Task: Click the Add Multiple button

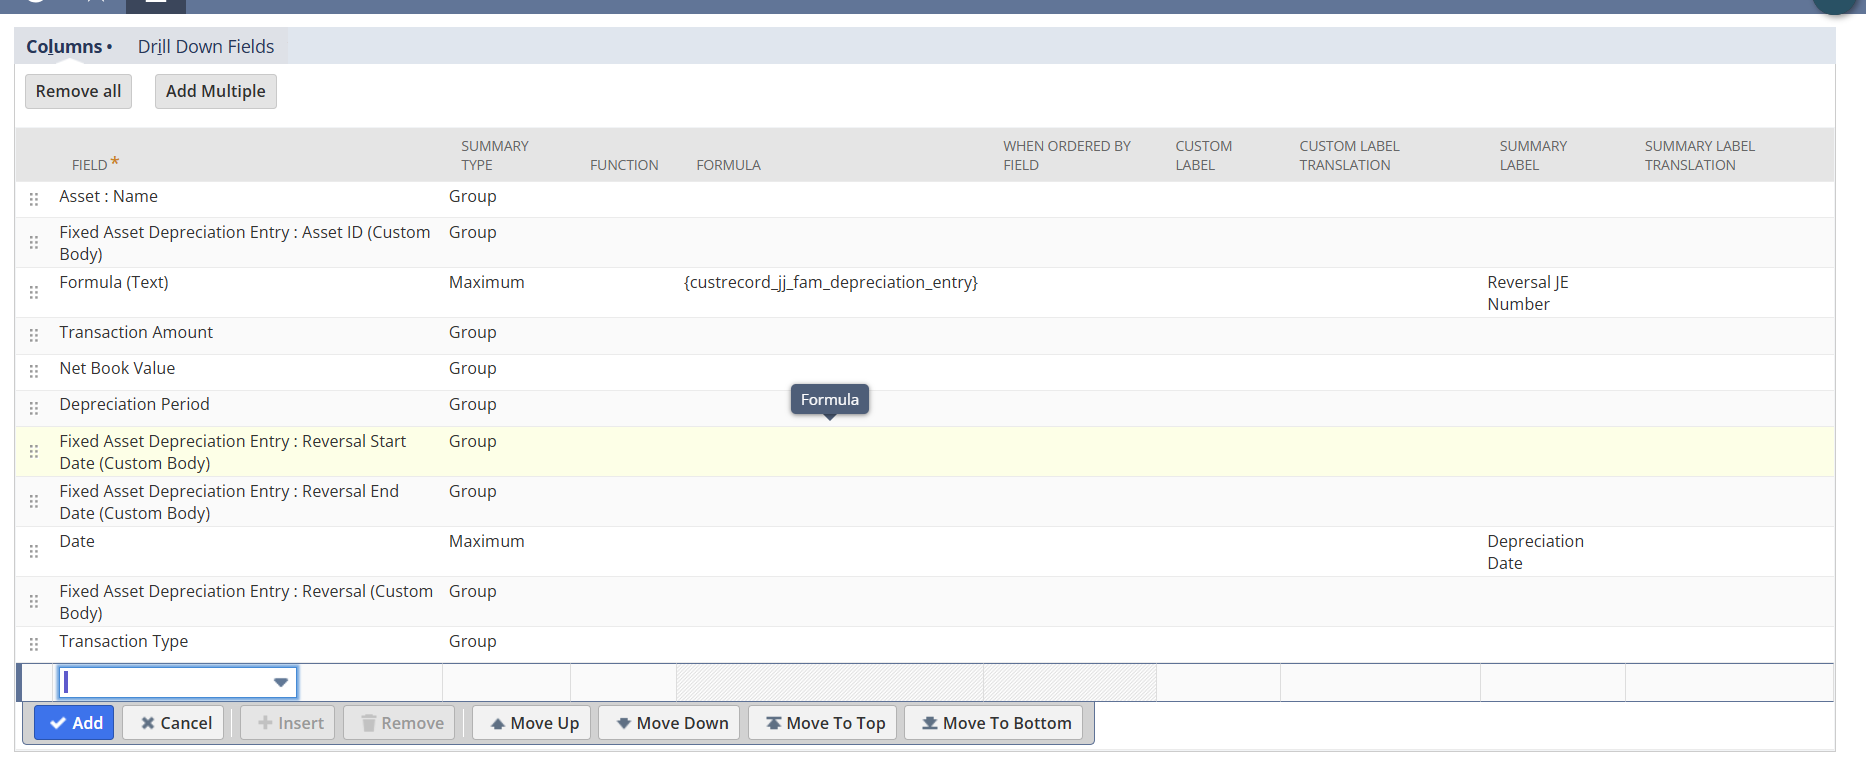Action: (x=215, y=91)
